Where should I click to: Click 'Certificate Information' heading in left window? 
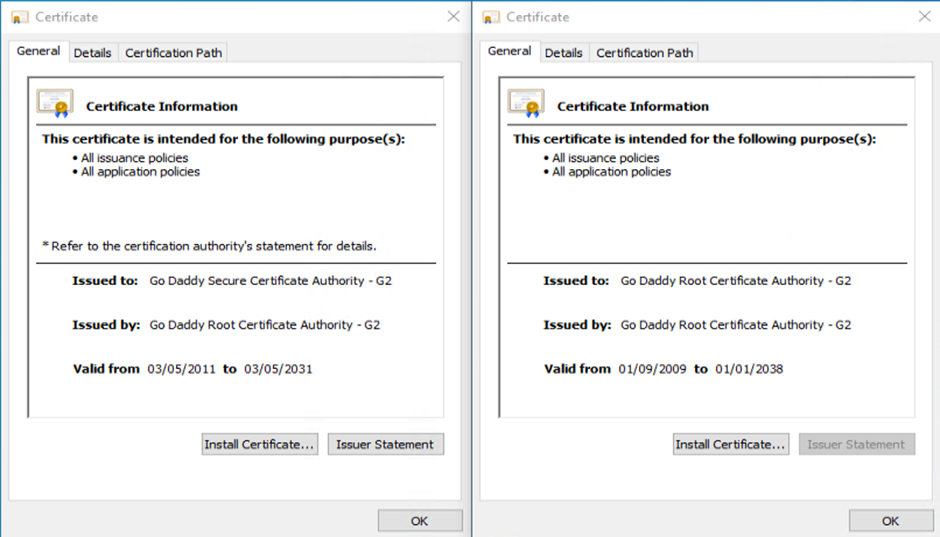162,107
